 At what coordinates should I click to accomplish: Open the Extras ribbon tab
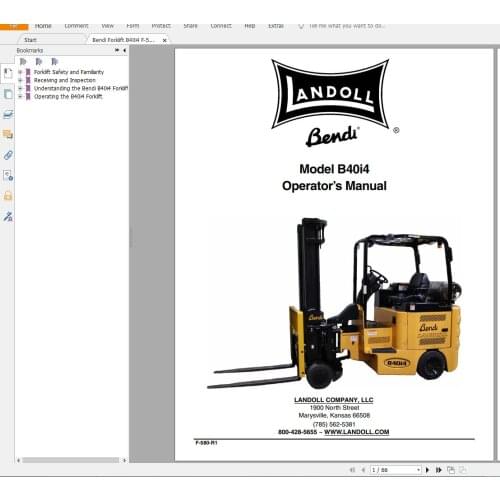[276, 26]
